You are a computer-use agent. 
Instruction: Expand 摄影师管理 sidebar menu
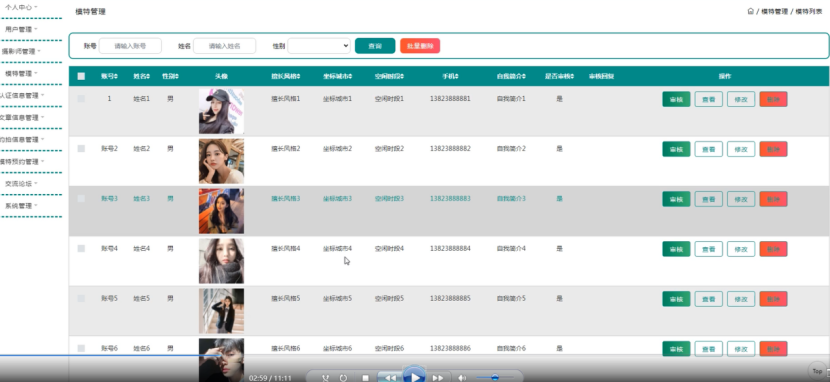(20, 51)
